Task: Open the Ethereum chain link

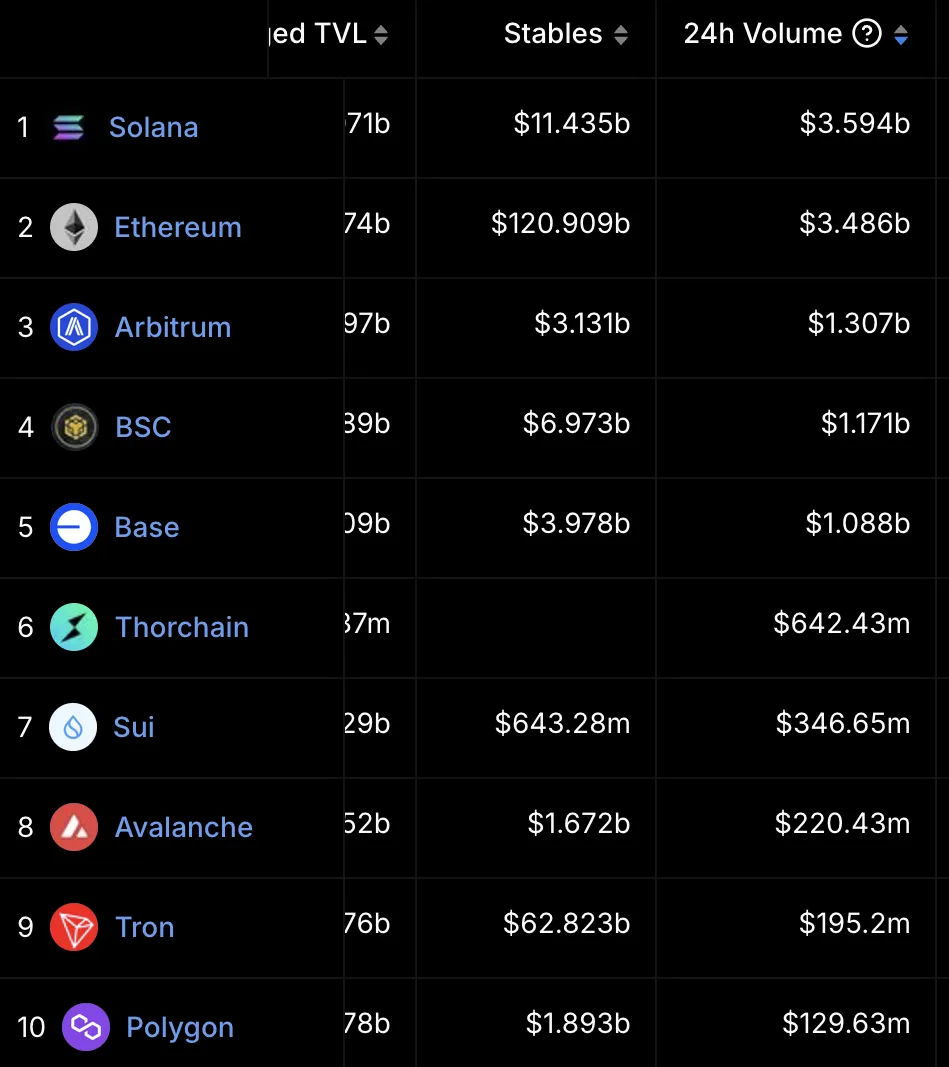Action: [x=178, y=227]
